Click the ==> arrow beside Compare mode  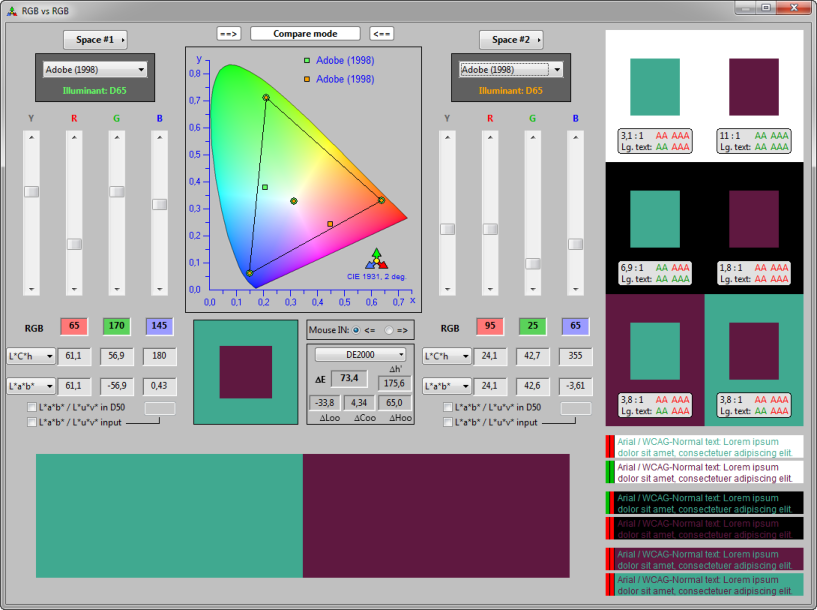[x=229, y=34]
